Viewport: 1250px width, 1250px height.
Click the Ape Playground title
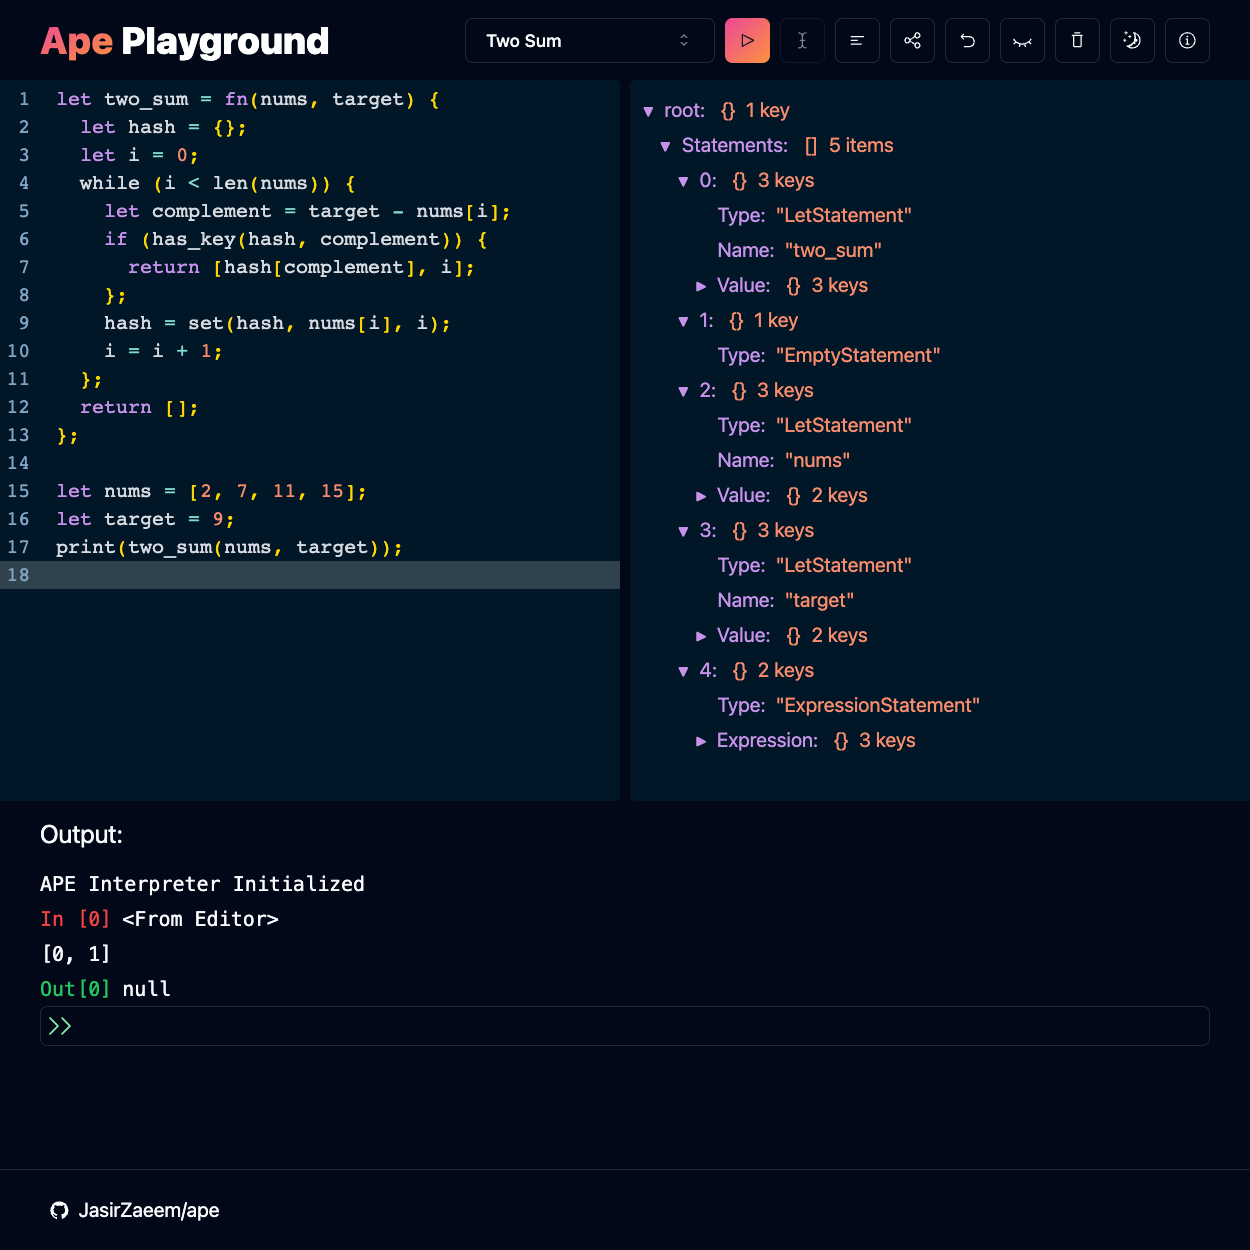184,41
